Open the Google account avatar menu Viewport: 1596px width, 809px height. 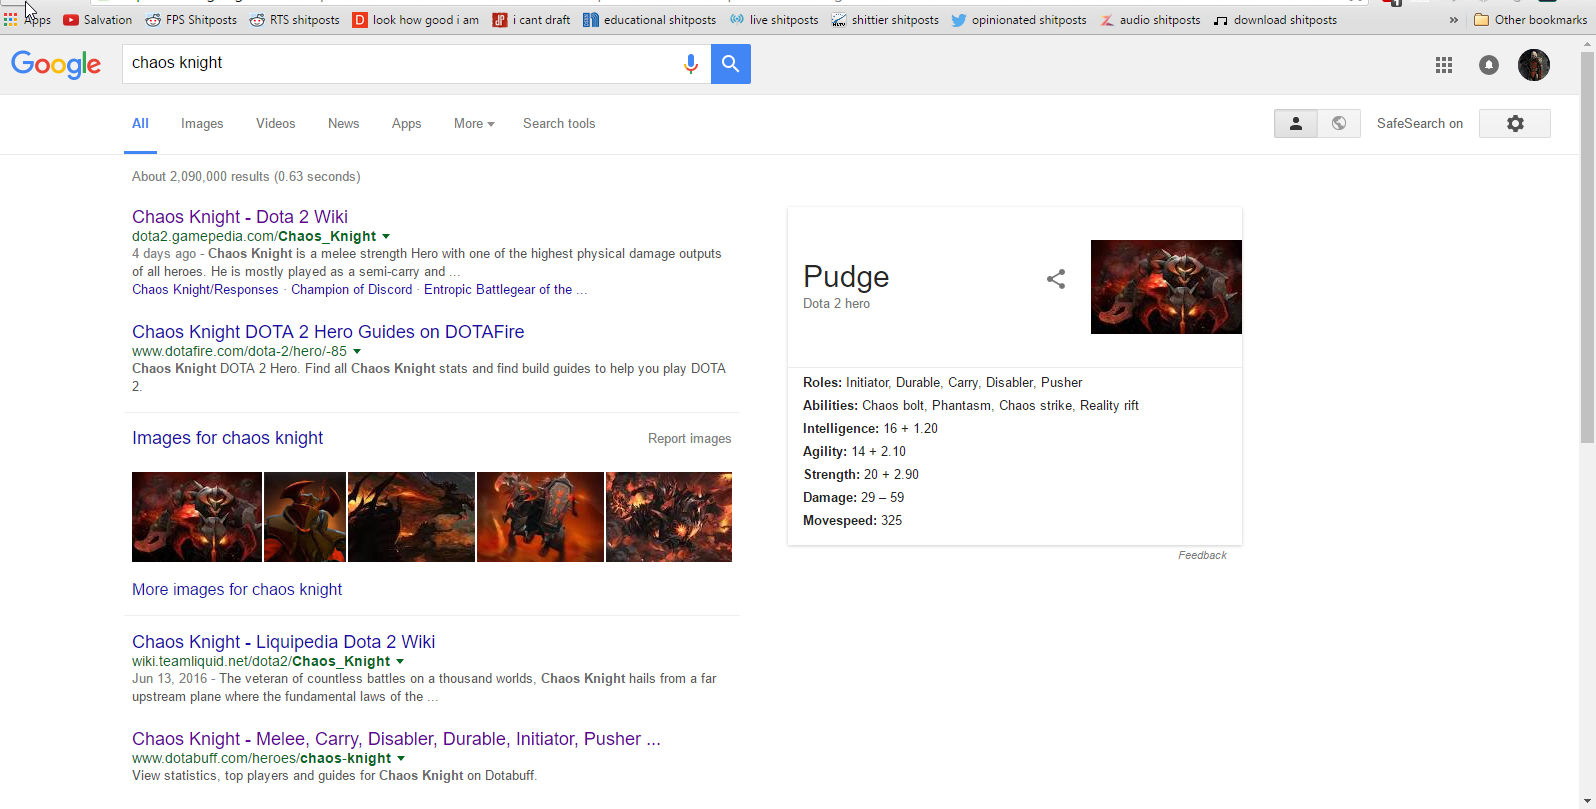tap(1534, 65)
